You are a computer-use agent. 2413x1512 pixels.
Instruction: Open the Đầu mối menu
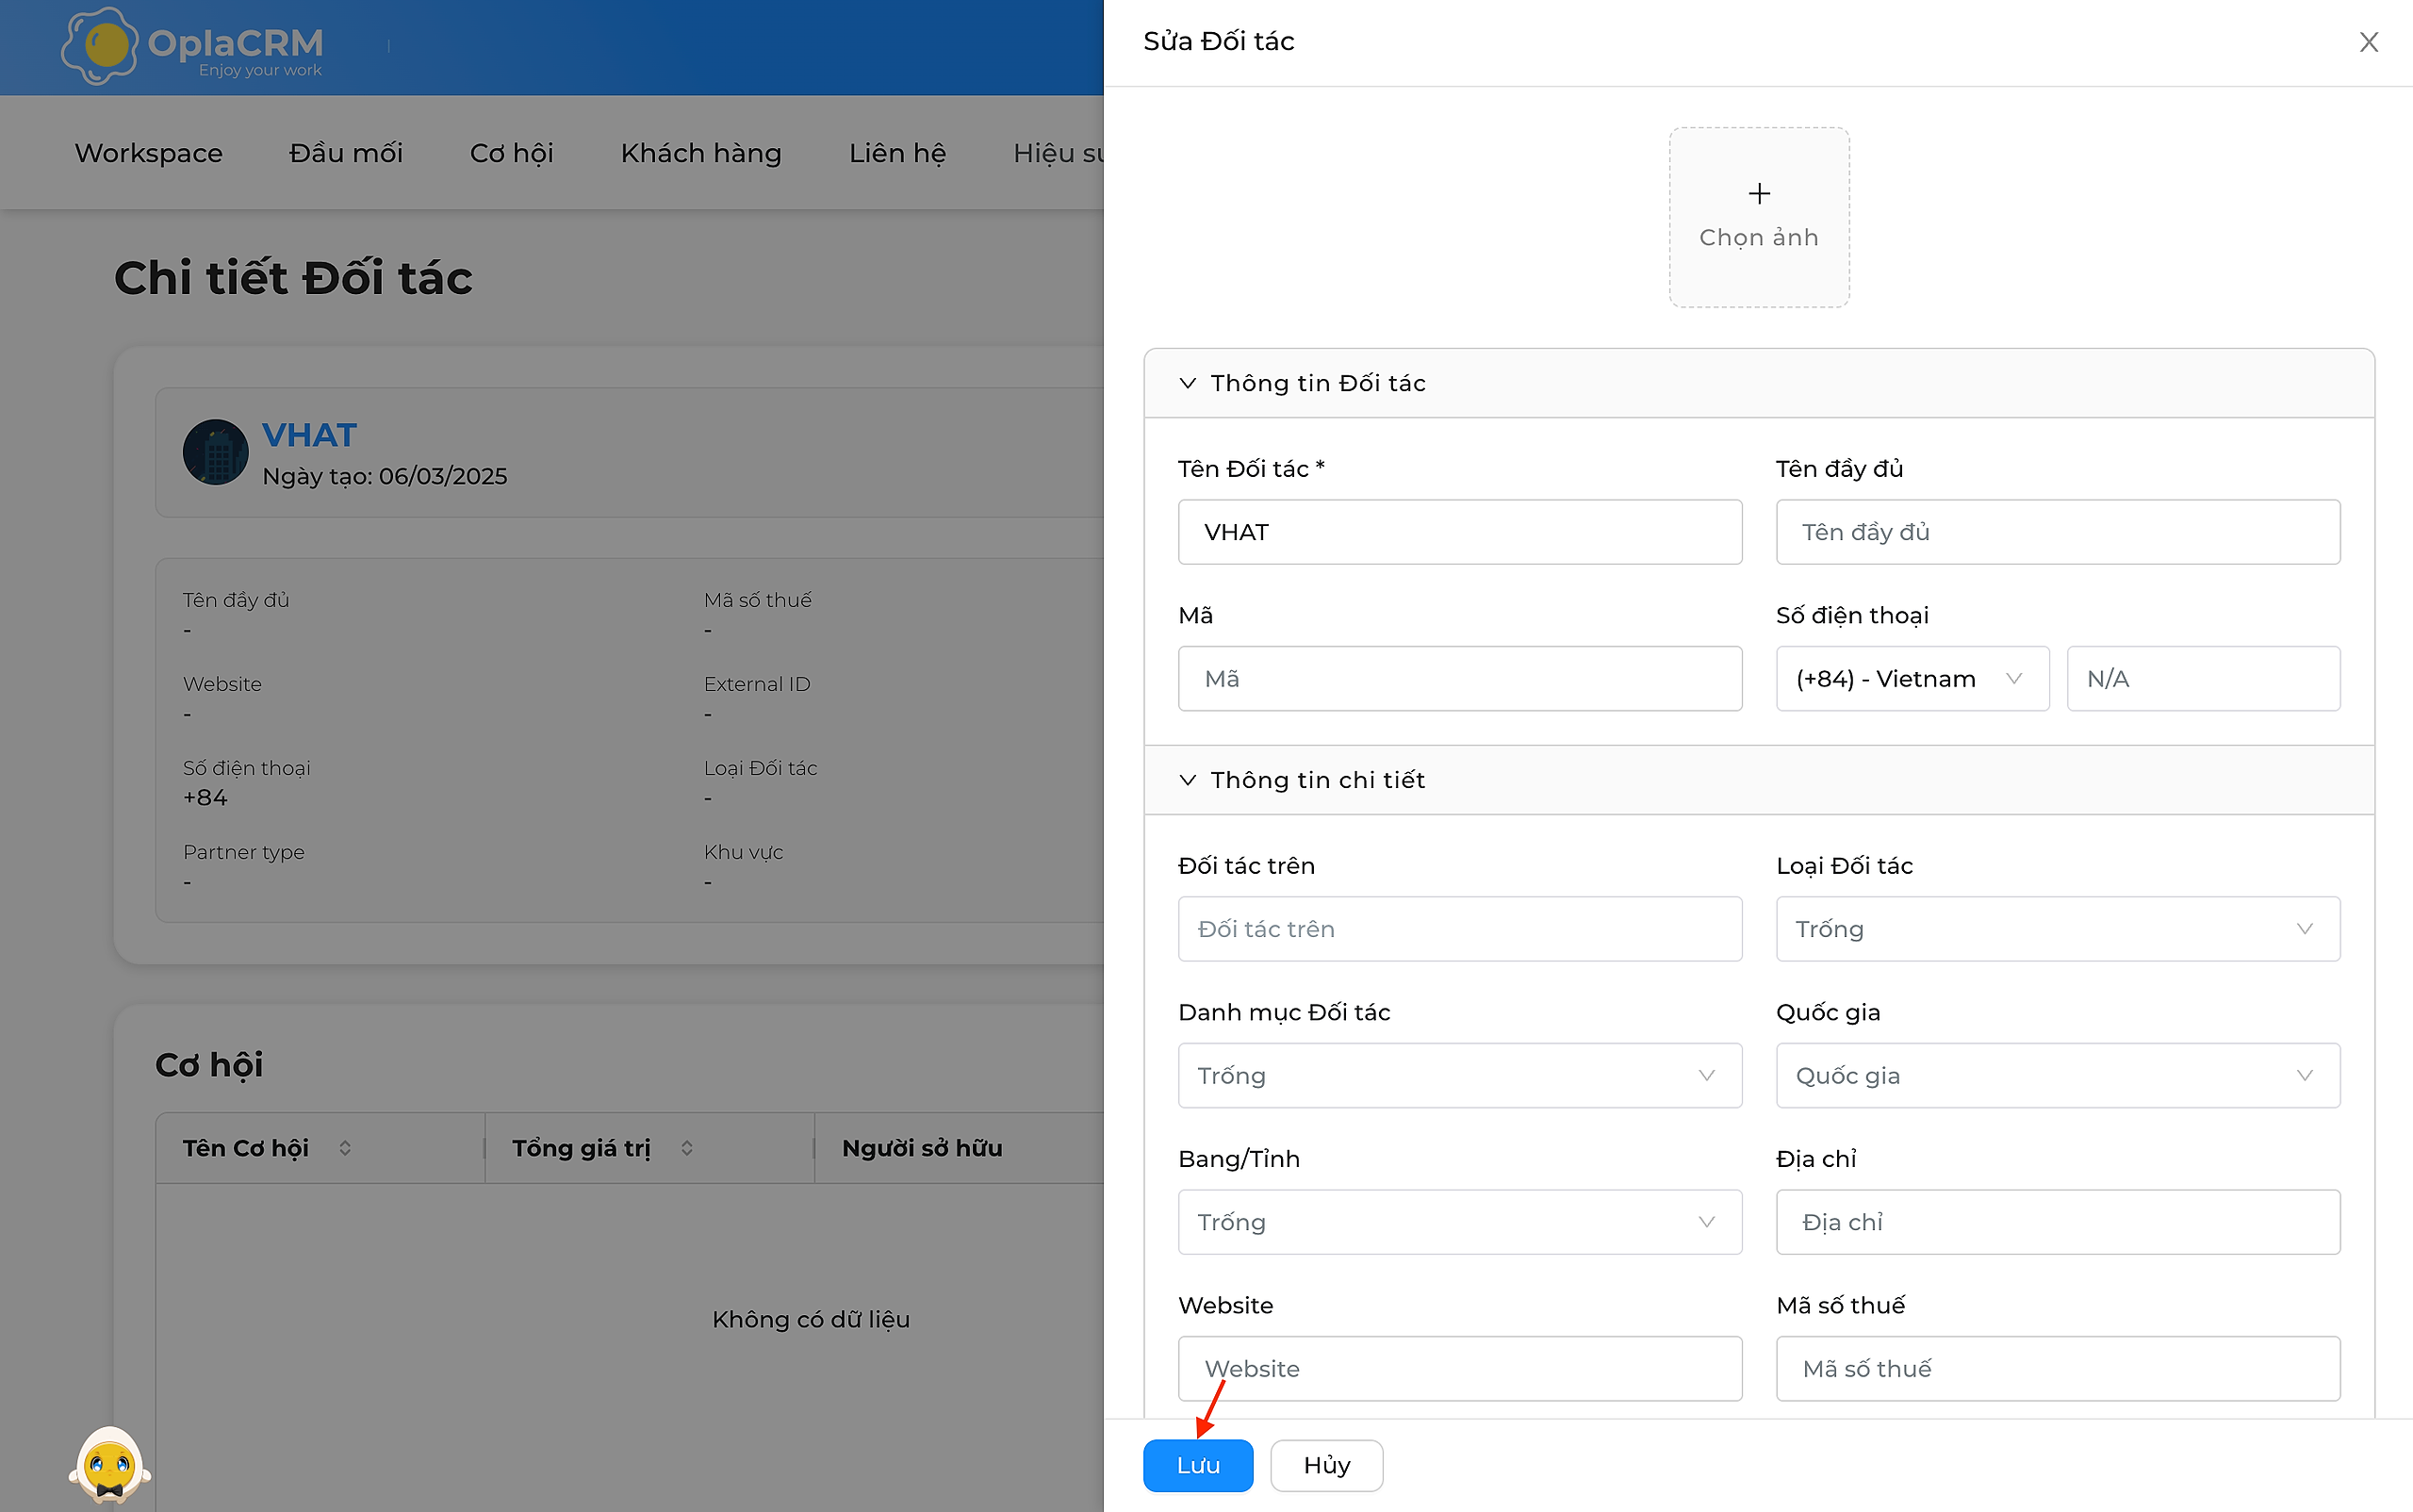tap(346, 153)
